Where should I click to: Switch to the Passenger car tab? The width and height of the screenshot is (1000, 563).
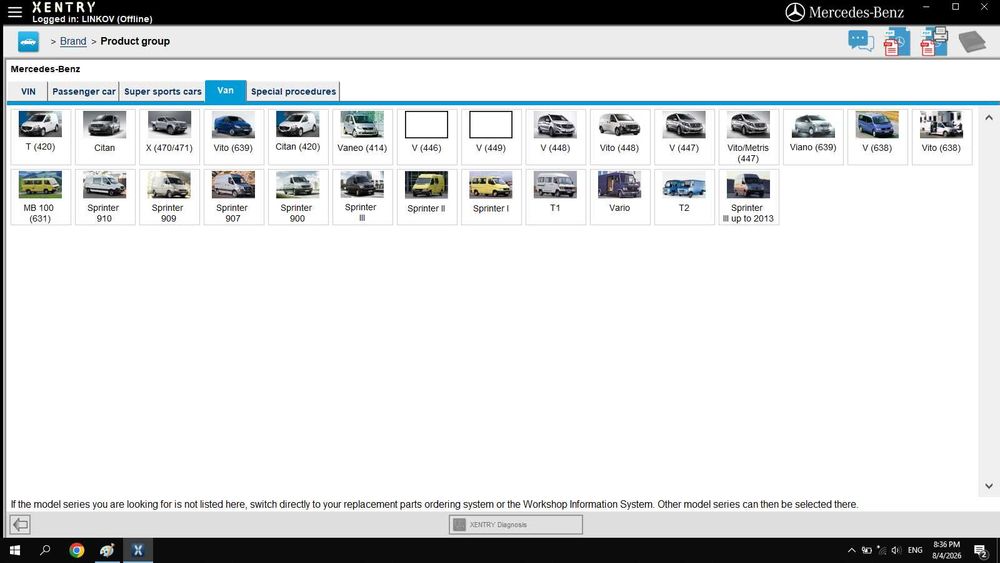click(x=84, y=92)
